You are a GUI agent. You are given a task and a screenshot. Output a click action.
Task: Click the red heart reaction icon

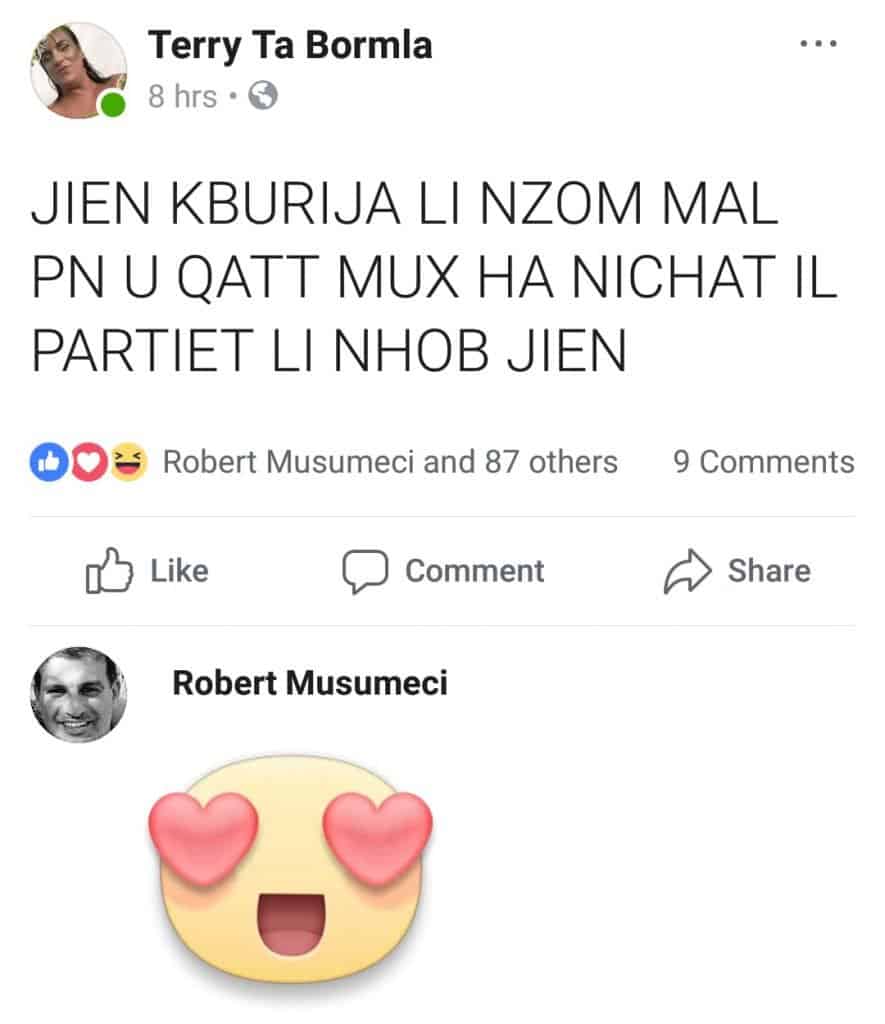(x=89, y=462)
